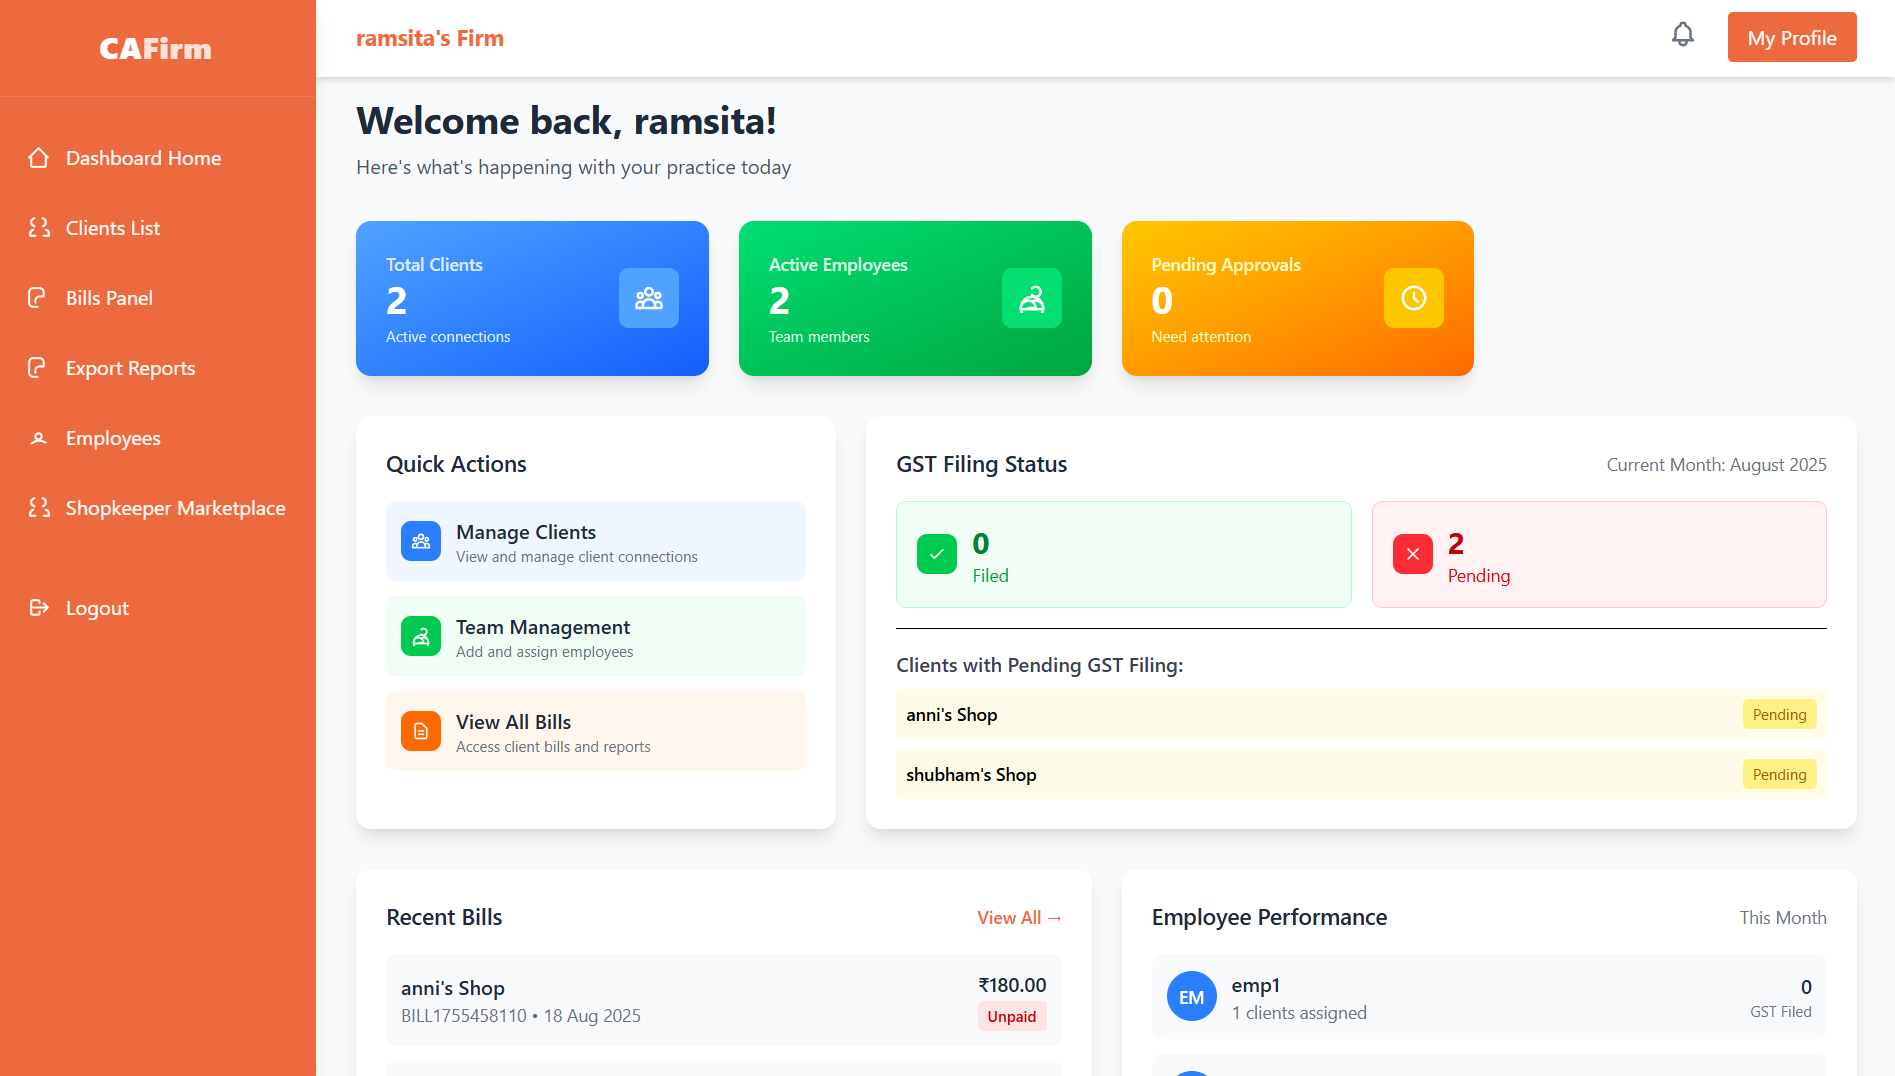Open Manage Clients quick action
This screenshot has height=1076, width=1895.
point(595,541)
